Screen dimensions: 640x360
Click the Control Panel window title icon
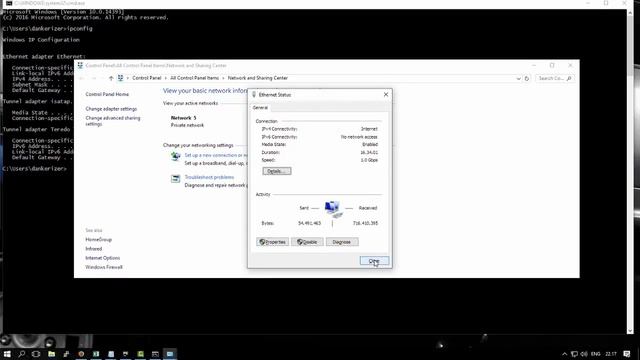tap(80, 65)
